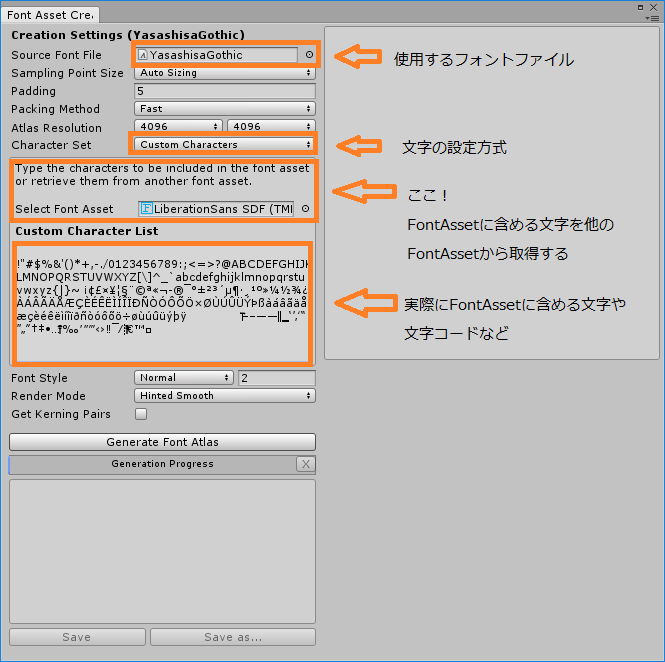Close the Font Asset Creator window
Viewport: 665px width, 662px height.
(654, 7)
